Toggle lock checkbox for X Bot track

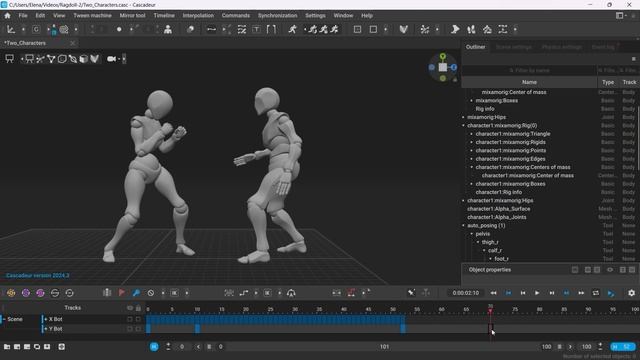click(x=138, y=319)
